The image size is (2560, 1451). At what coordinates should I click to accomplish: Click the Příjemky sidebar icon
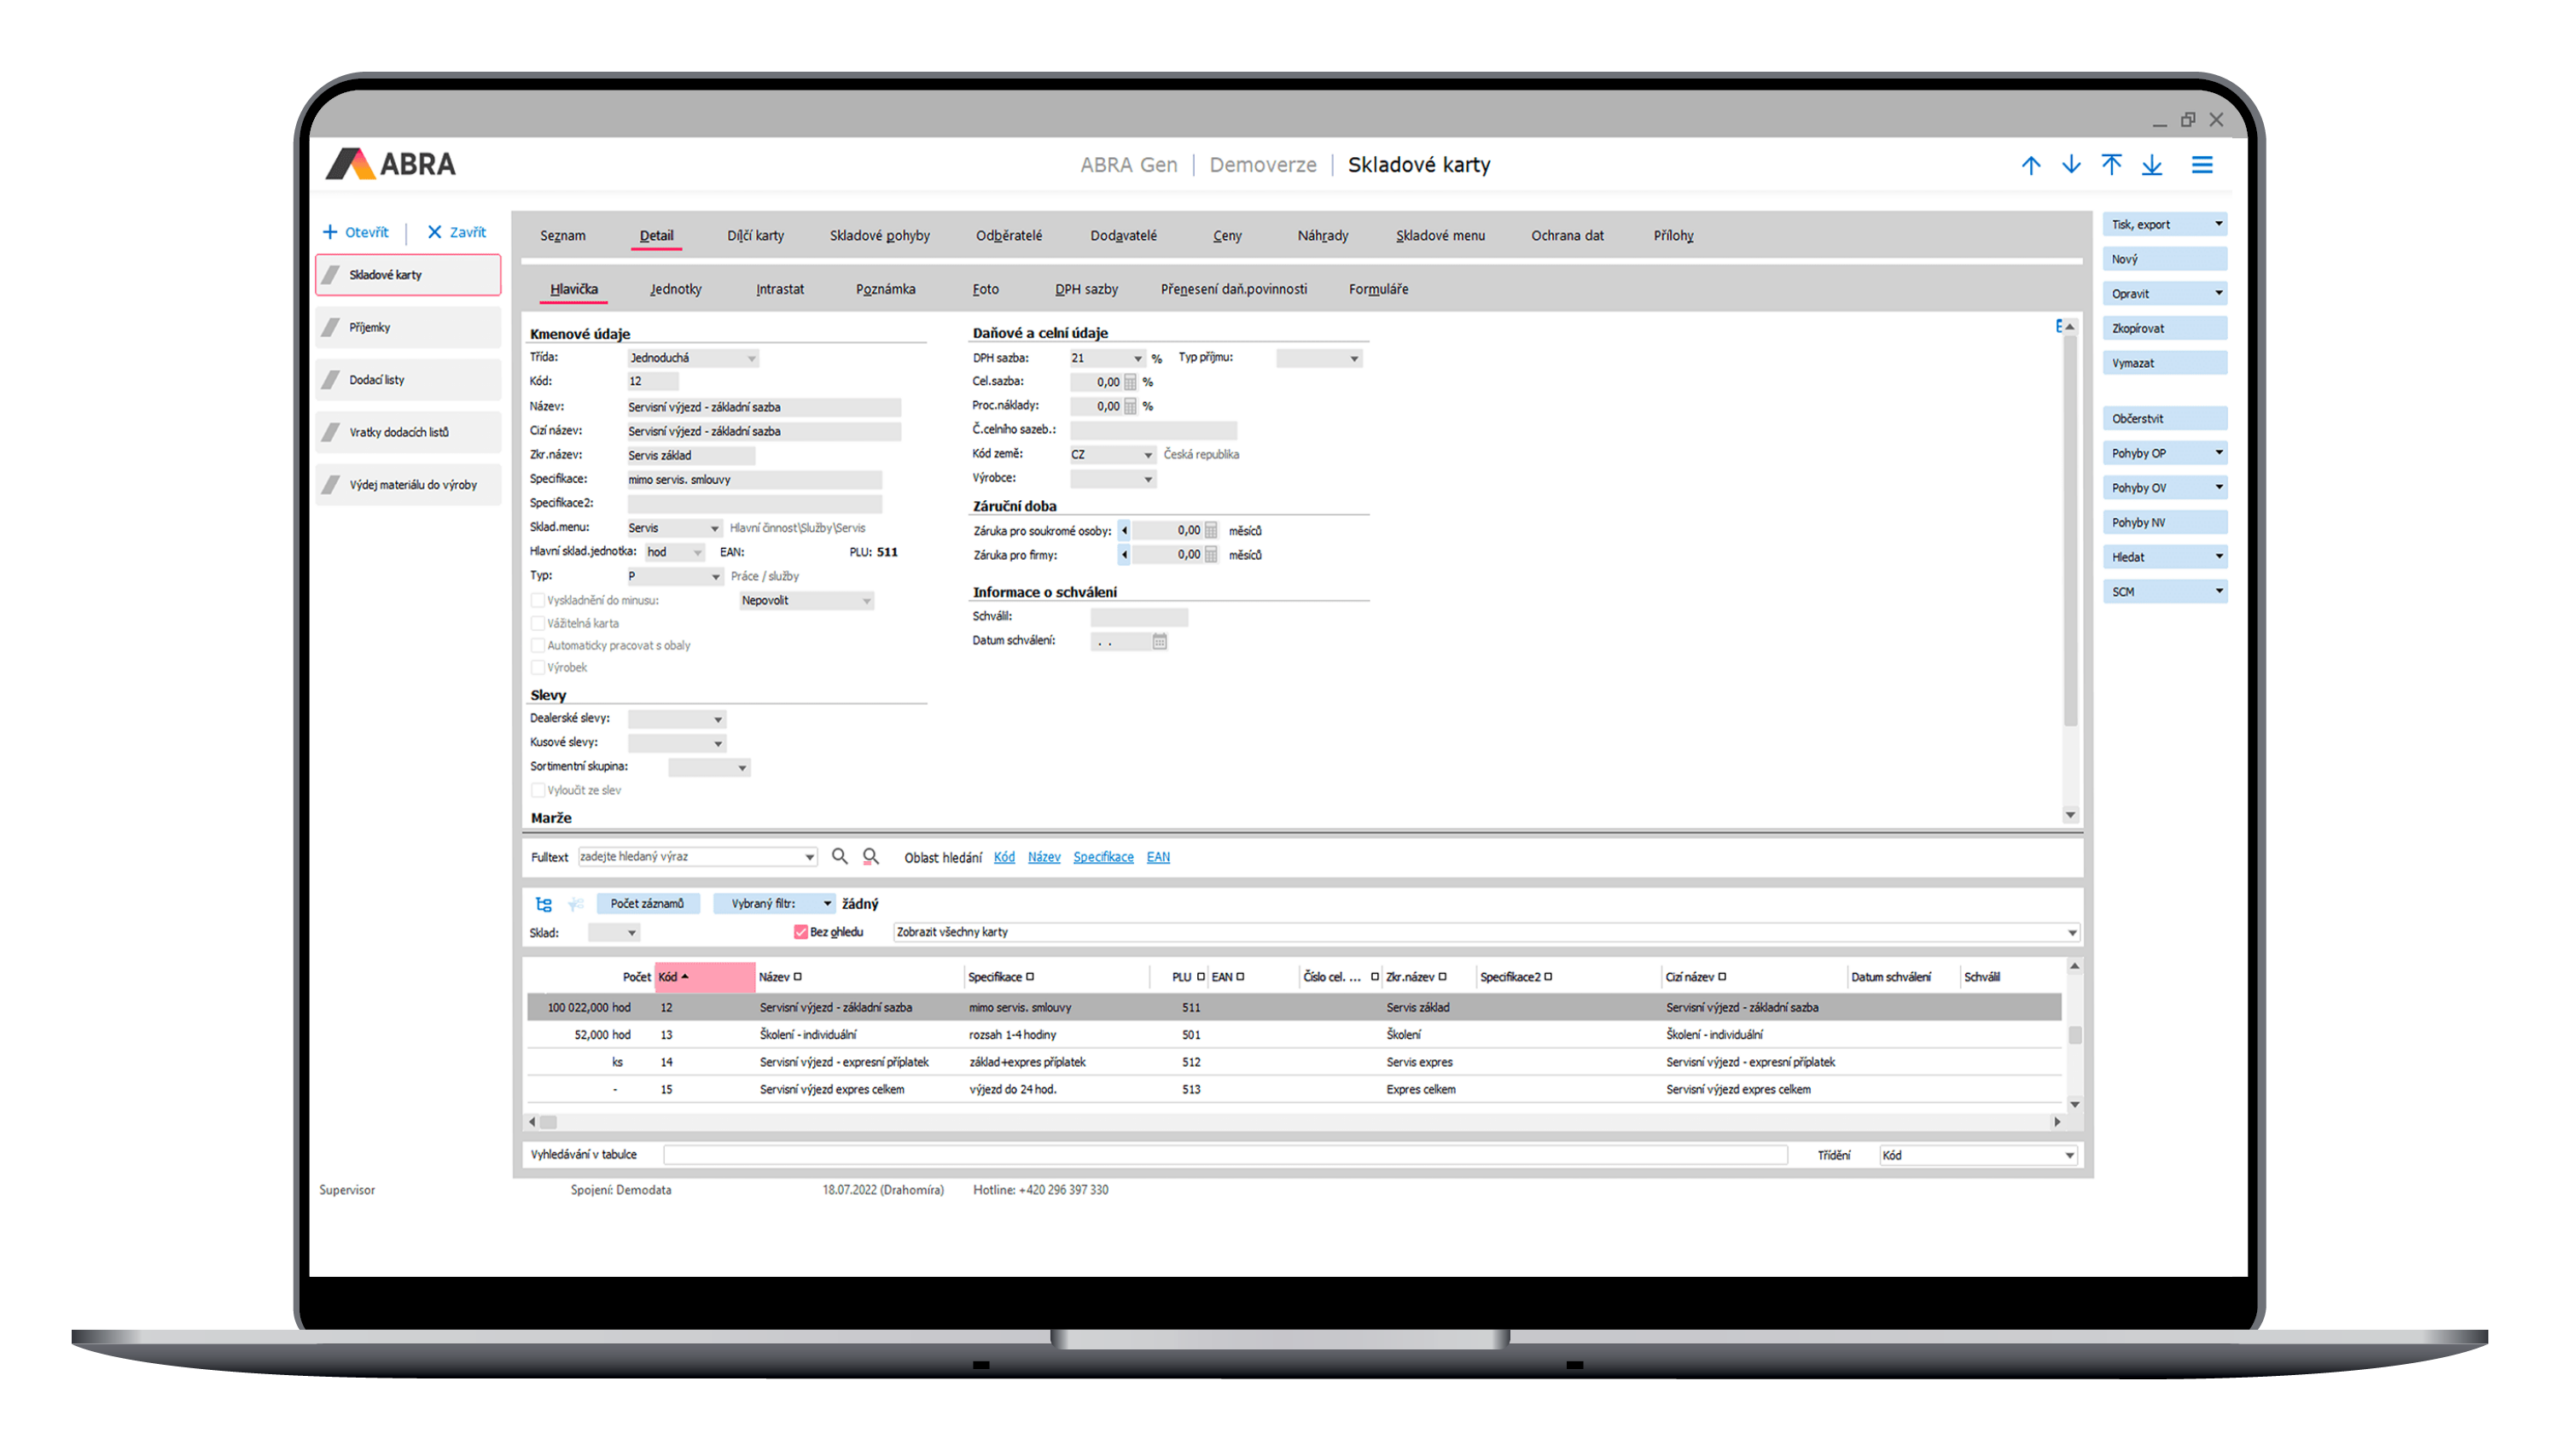point(332,327)
